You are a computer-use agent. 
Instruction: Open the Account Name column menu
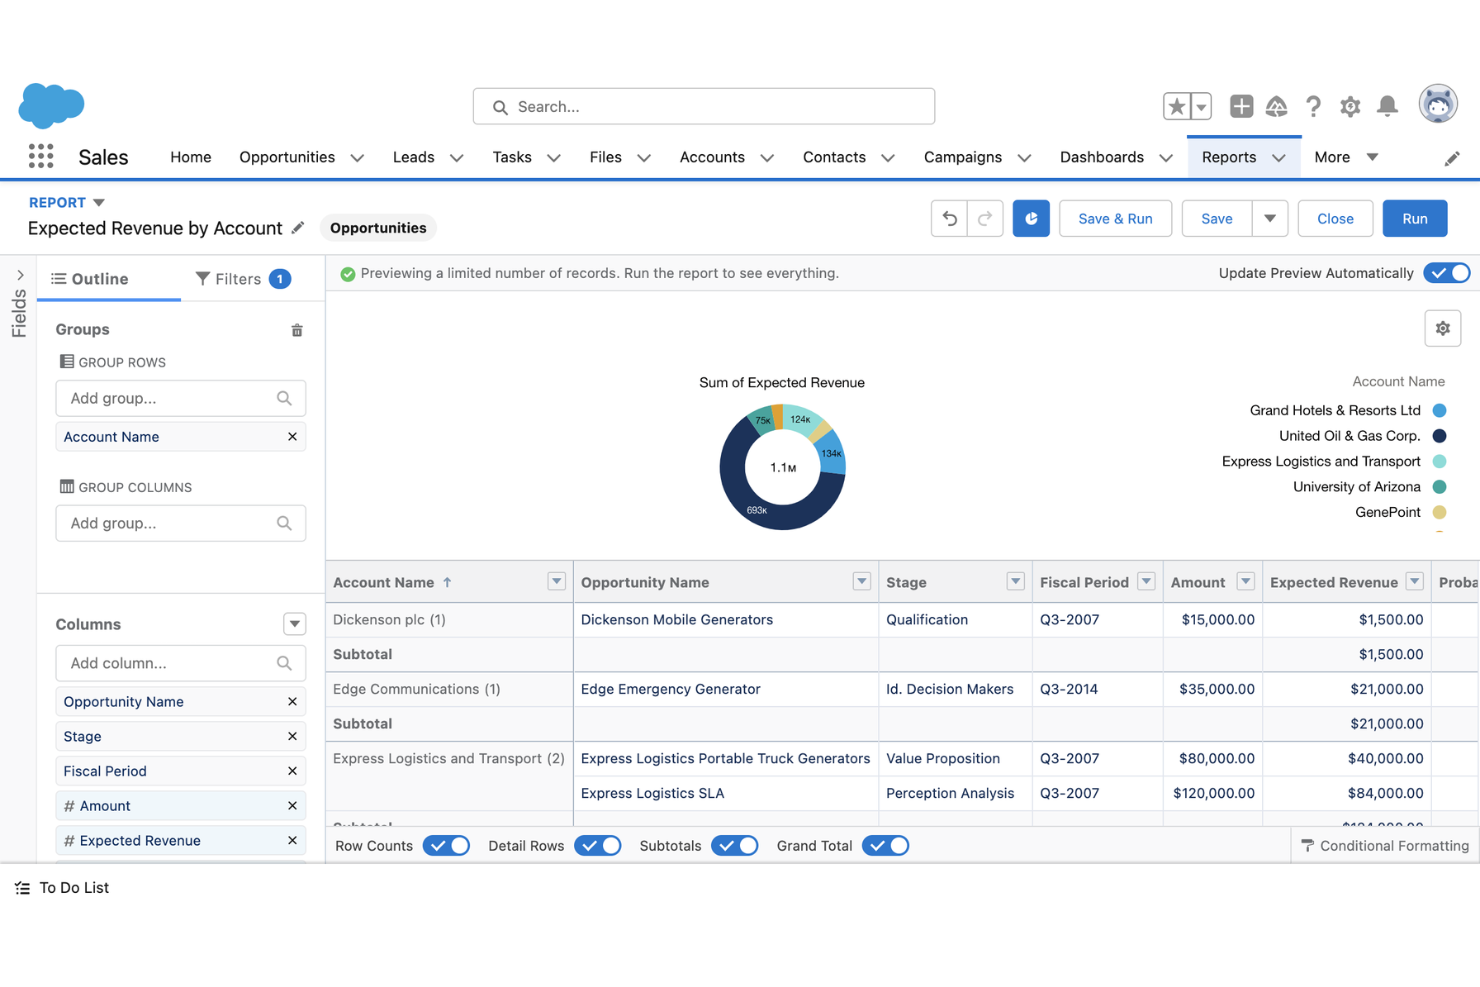tap(556, 581)
